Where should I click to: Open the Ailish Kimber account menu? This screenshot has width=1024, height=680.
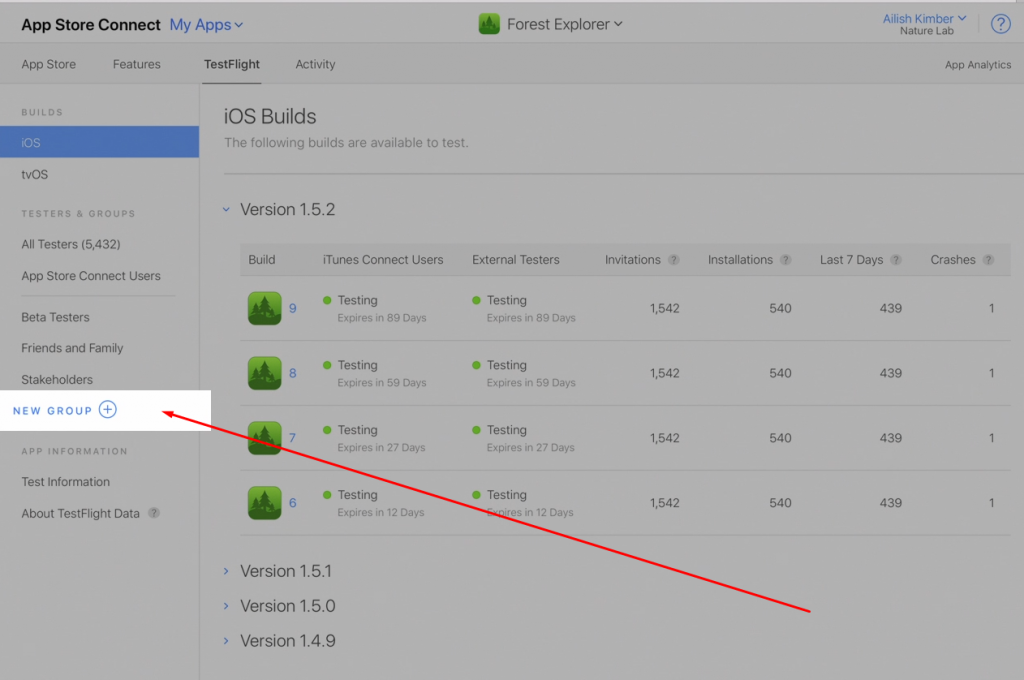tap(924, 19)
